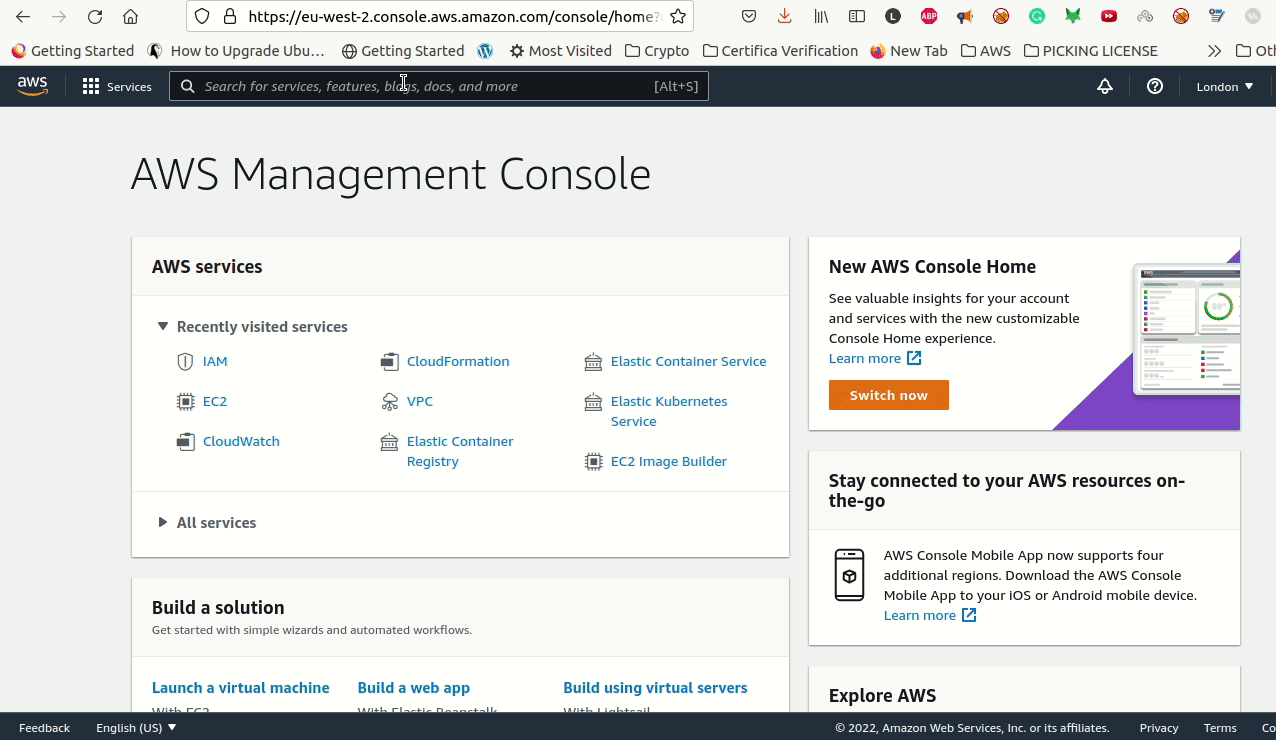This screenshot has width=1276, height=740.
Task: Toggle the browser sidebar icon
Action: coord(857,17)
